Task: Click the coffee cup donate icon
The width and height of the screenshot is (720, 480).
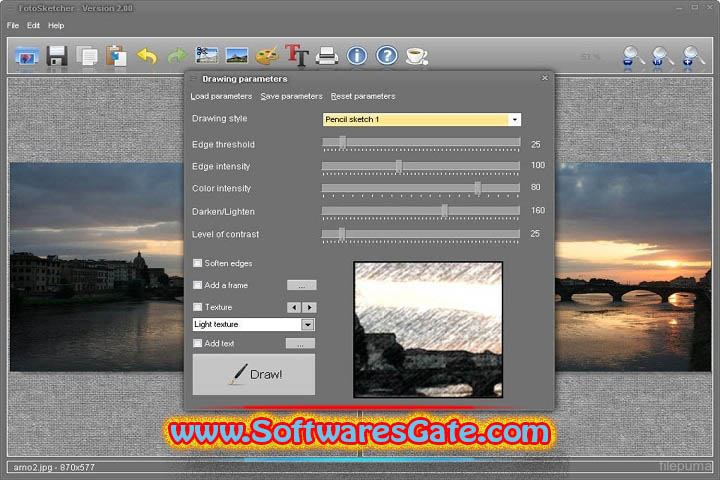Action: point(417,56)
